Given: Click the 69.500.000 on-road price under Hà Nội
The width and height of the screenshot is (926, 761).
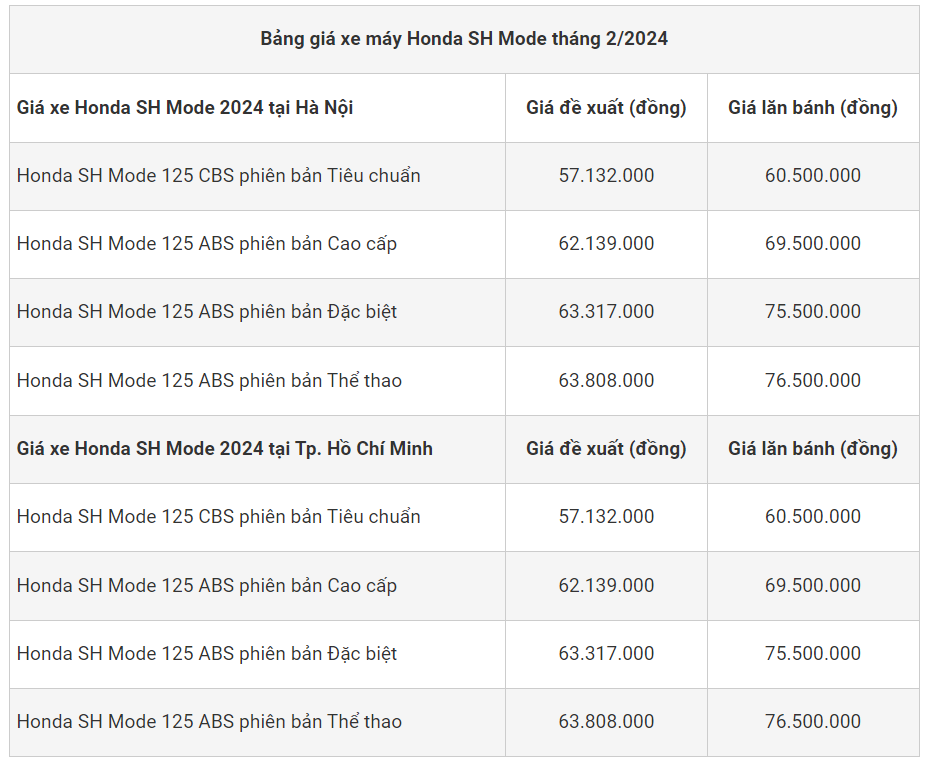Looking at the screenshot, I should (812, 243).
